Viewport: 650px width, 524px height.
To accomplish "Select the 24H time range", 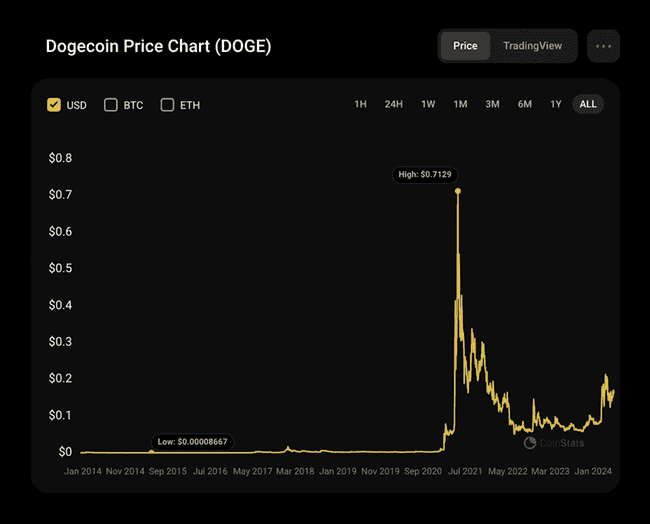I will click(394, 104).
